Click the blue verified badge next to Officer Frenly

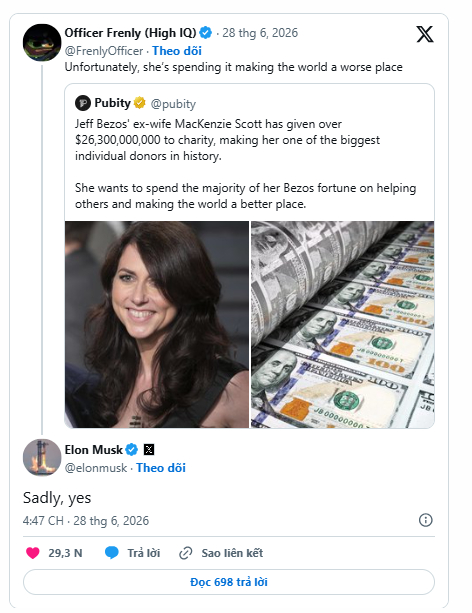pos(206,33)
